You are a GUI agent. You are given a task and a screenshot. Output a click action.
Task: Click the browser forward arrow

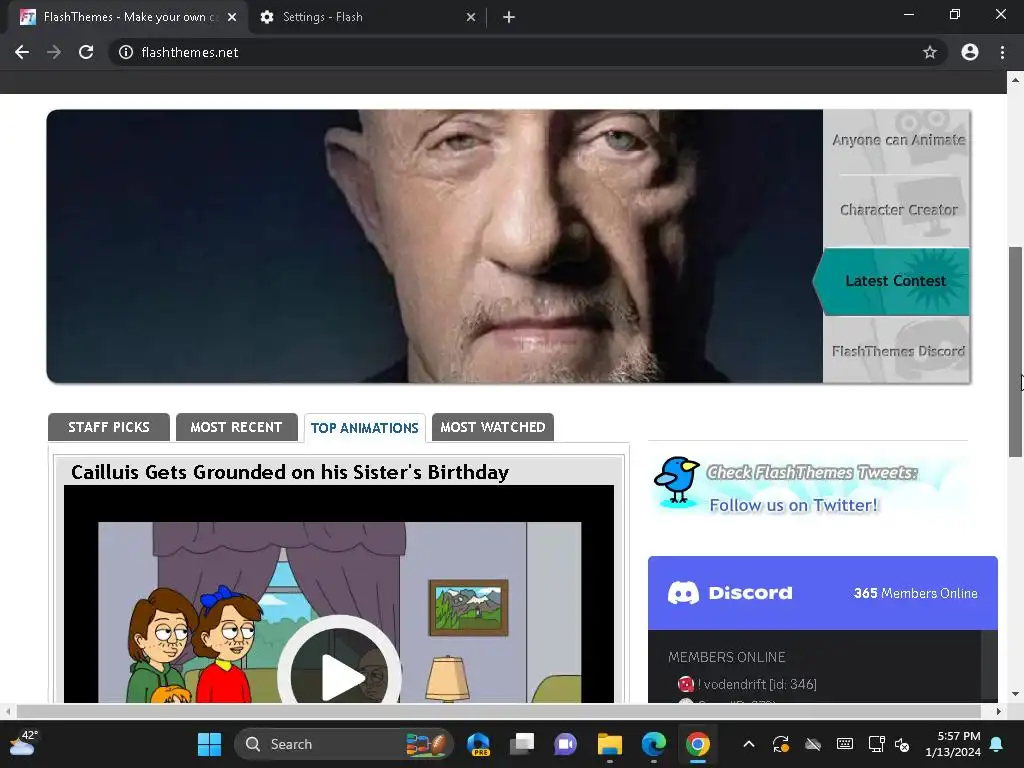tap(54, 52)
